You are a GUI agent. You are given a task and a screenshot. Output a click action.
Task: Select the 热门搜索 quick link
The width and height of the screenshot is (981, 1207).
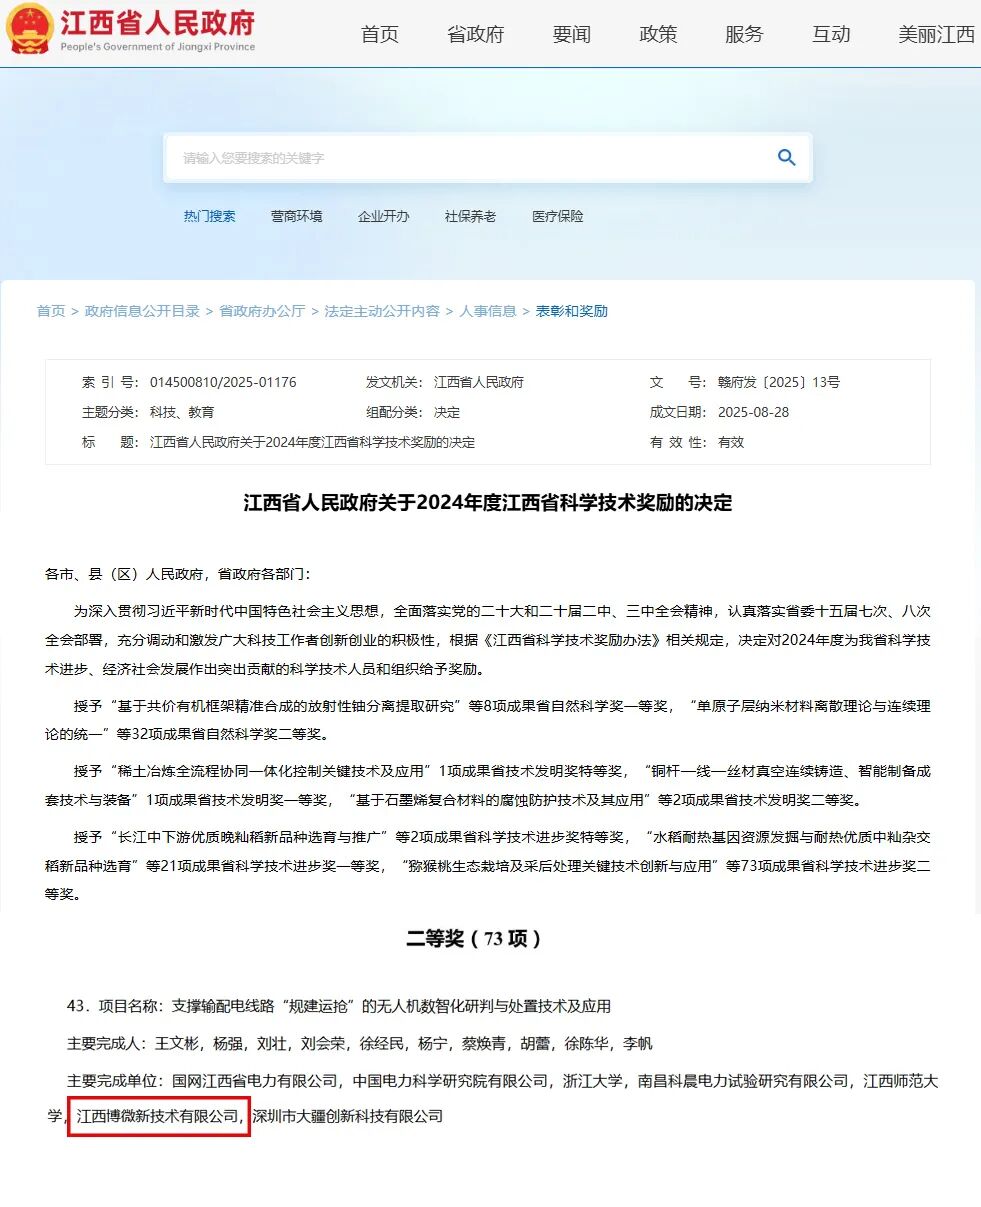210,217
